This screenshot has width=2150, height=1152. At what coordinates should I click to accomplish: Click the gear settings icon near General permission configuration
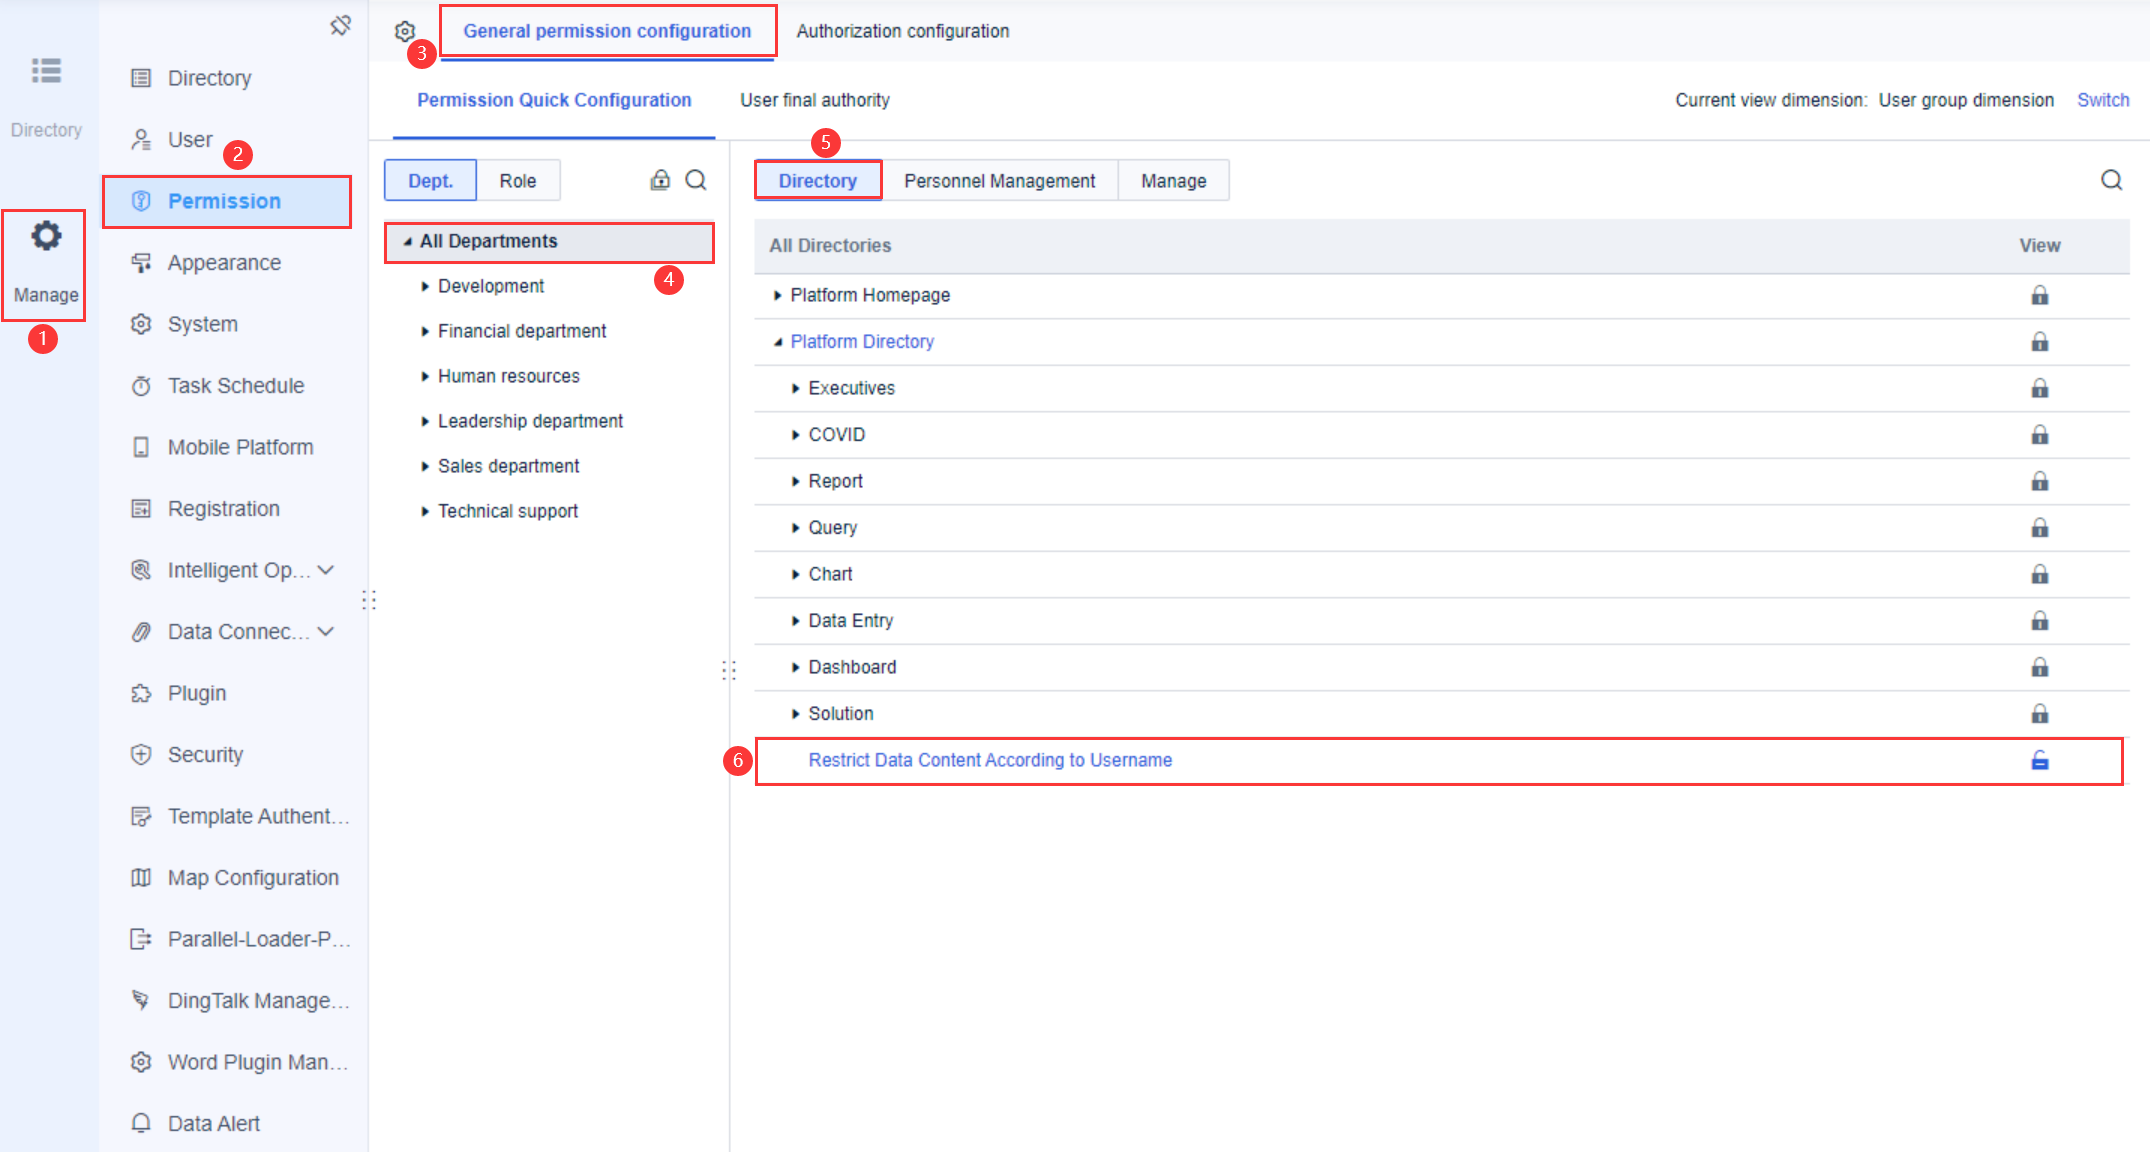405,31
